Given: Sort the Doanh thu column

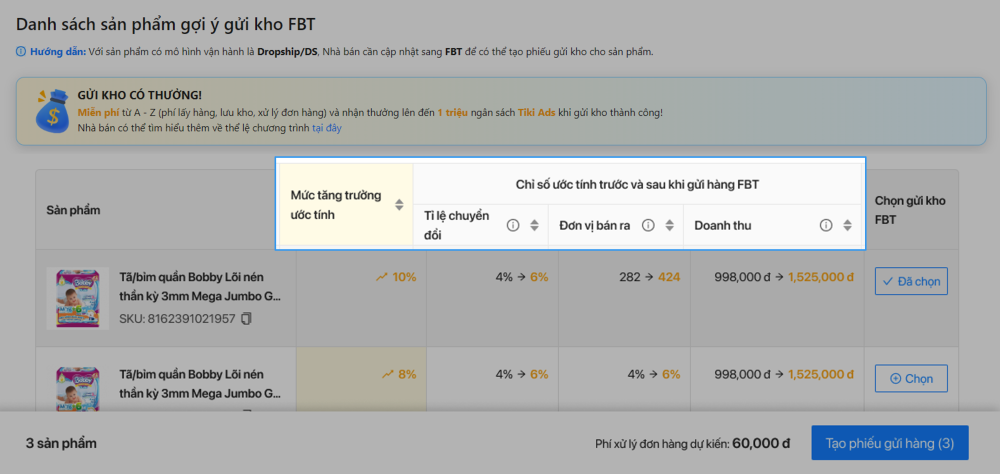Looking at the screenshot, I should tap(847, 225).
